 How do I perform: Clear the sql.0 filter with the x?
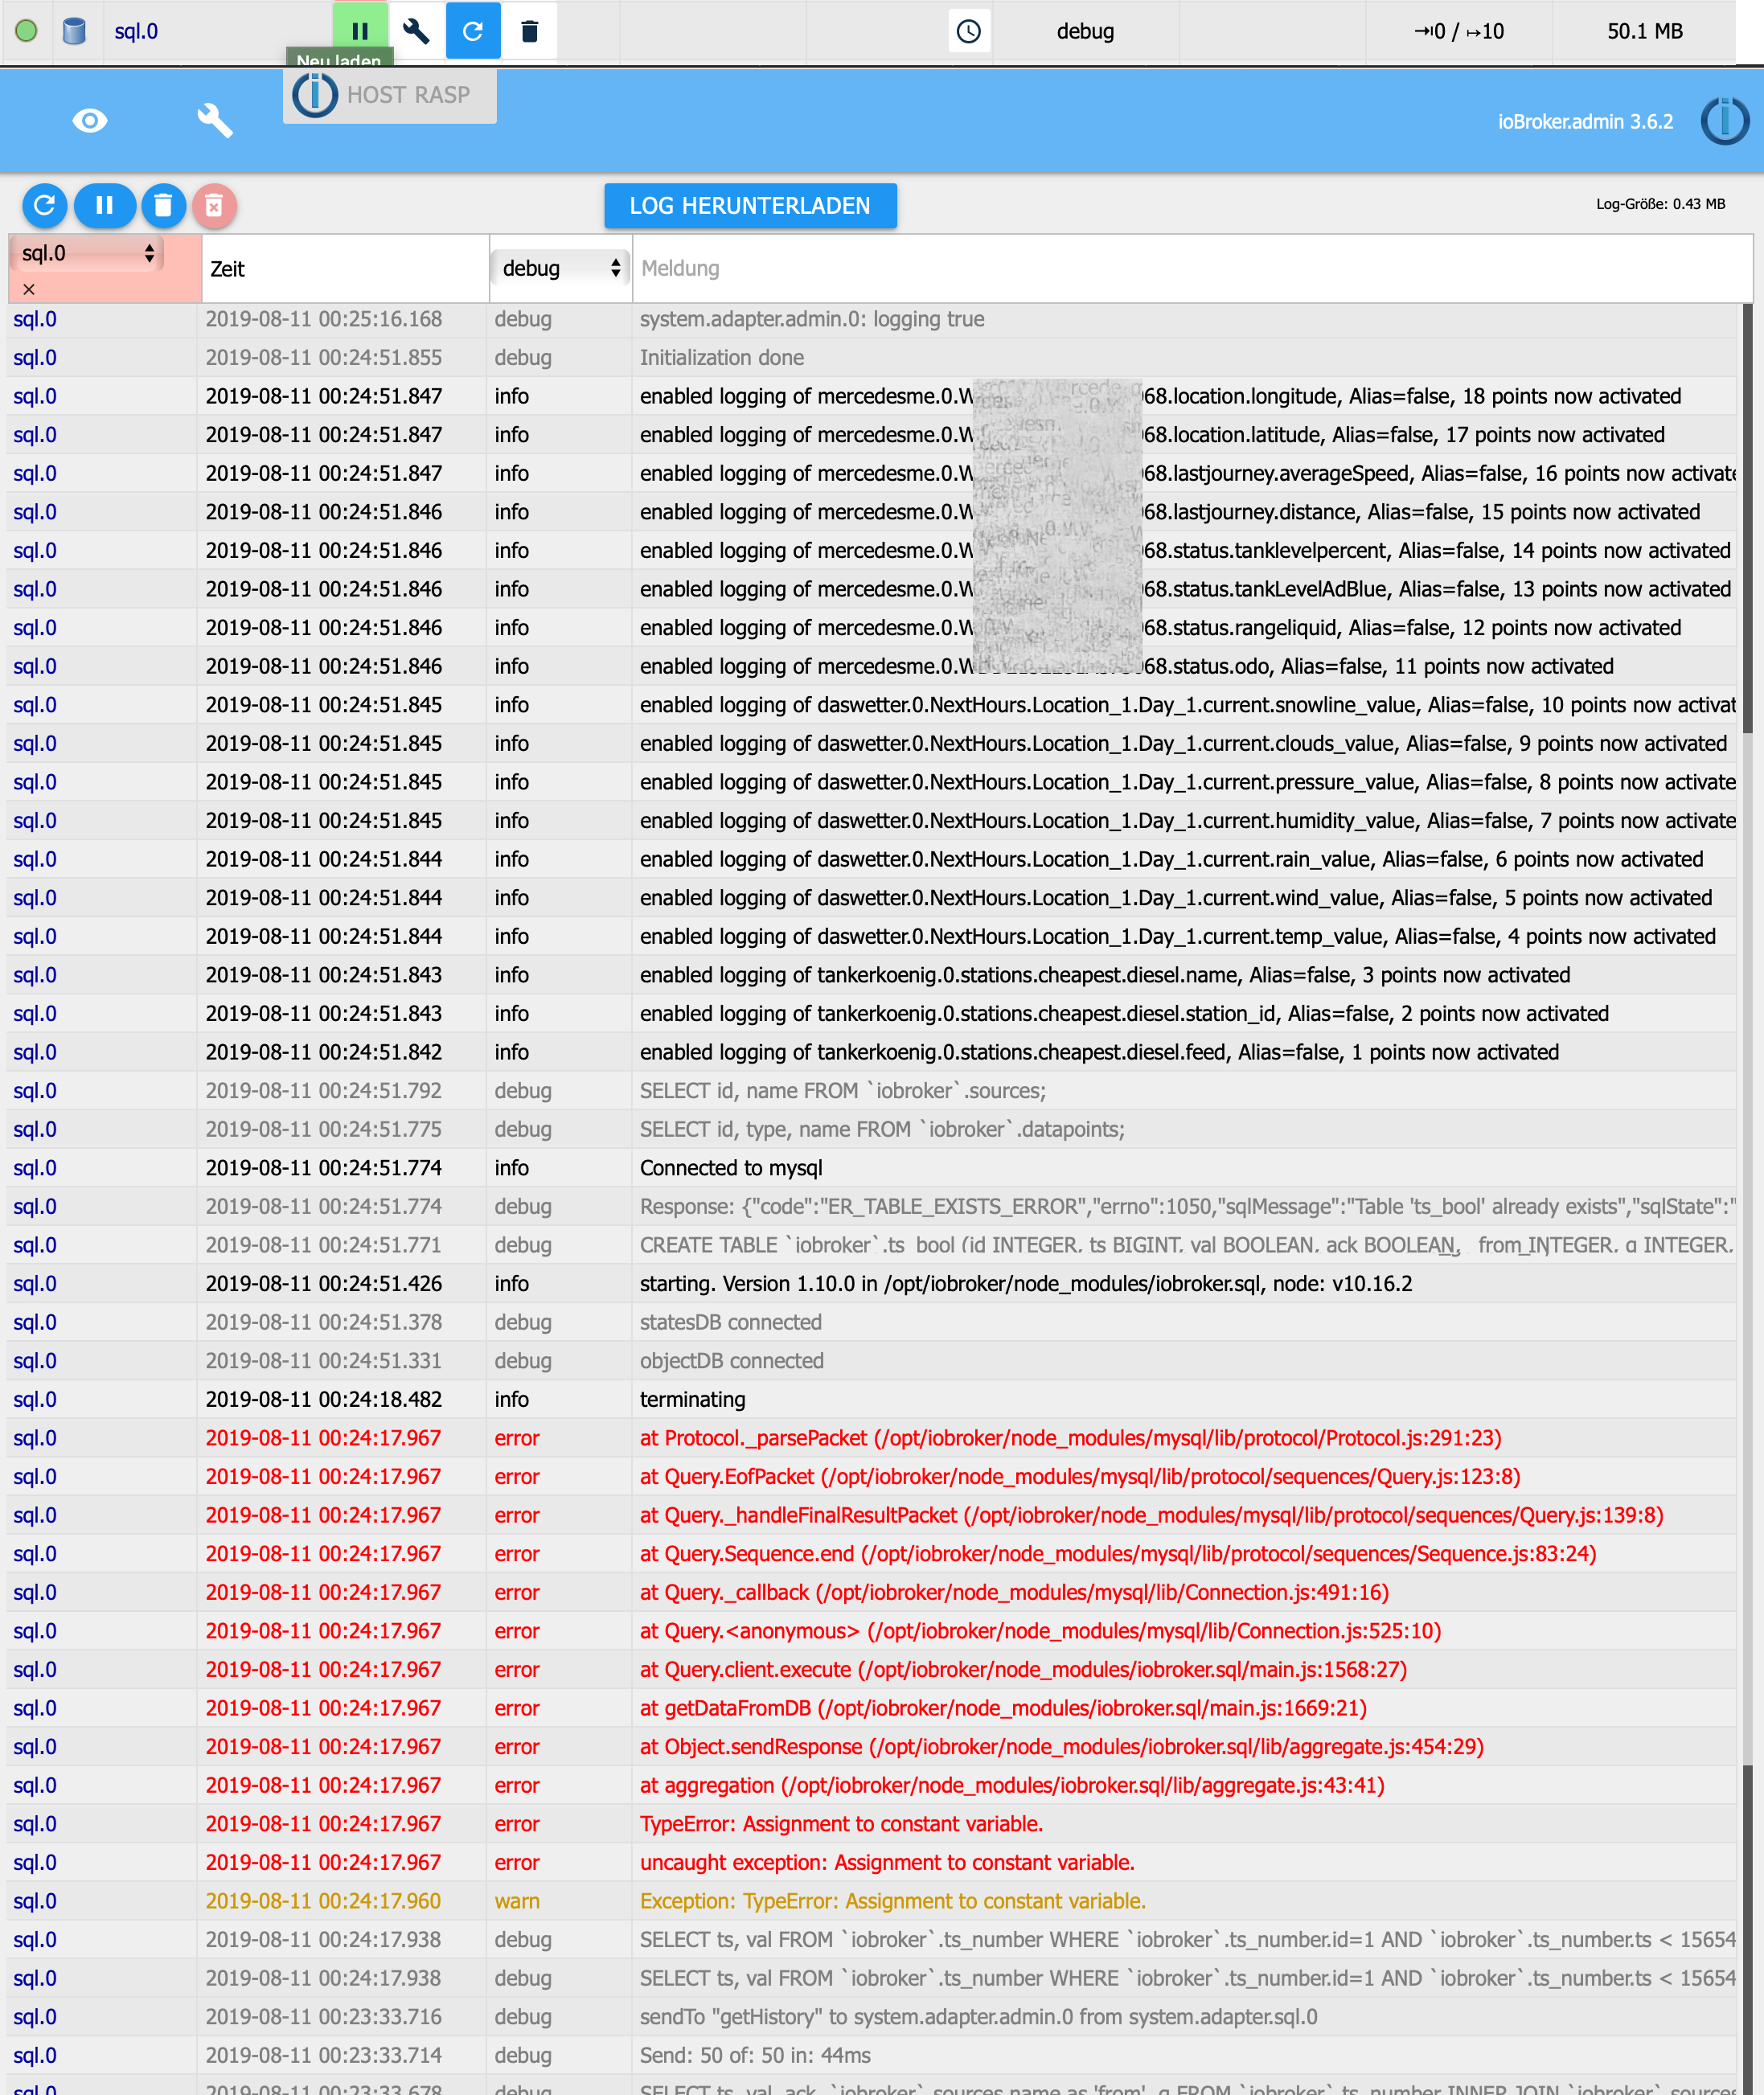pos(29,289)
